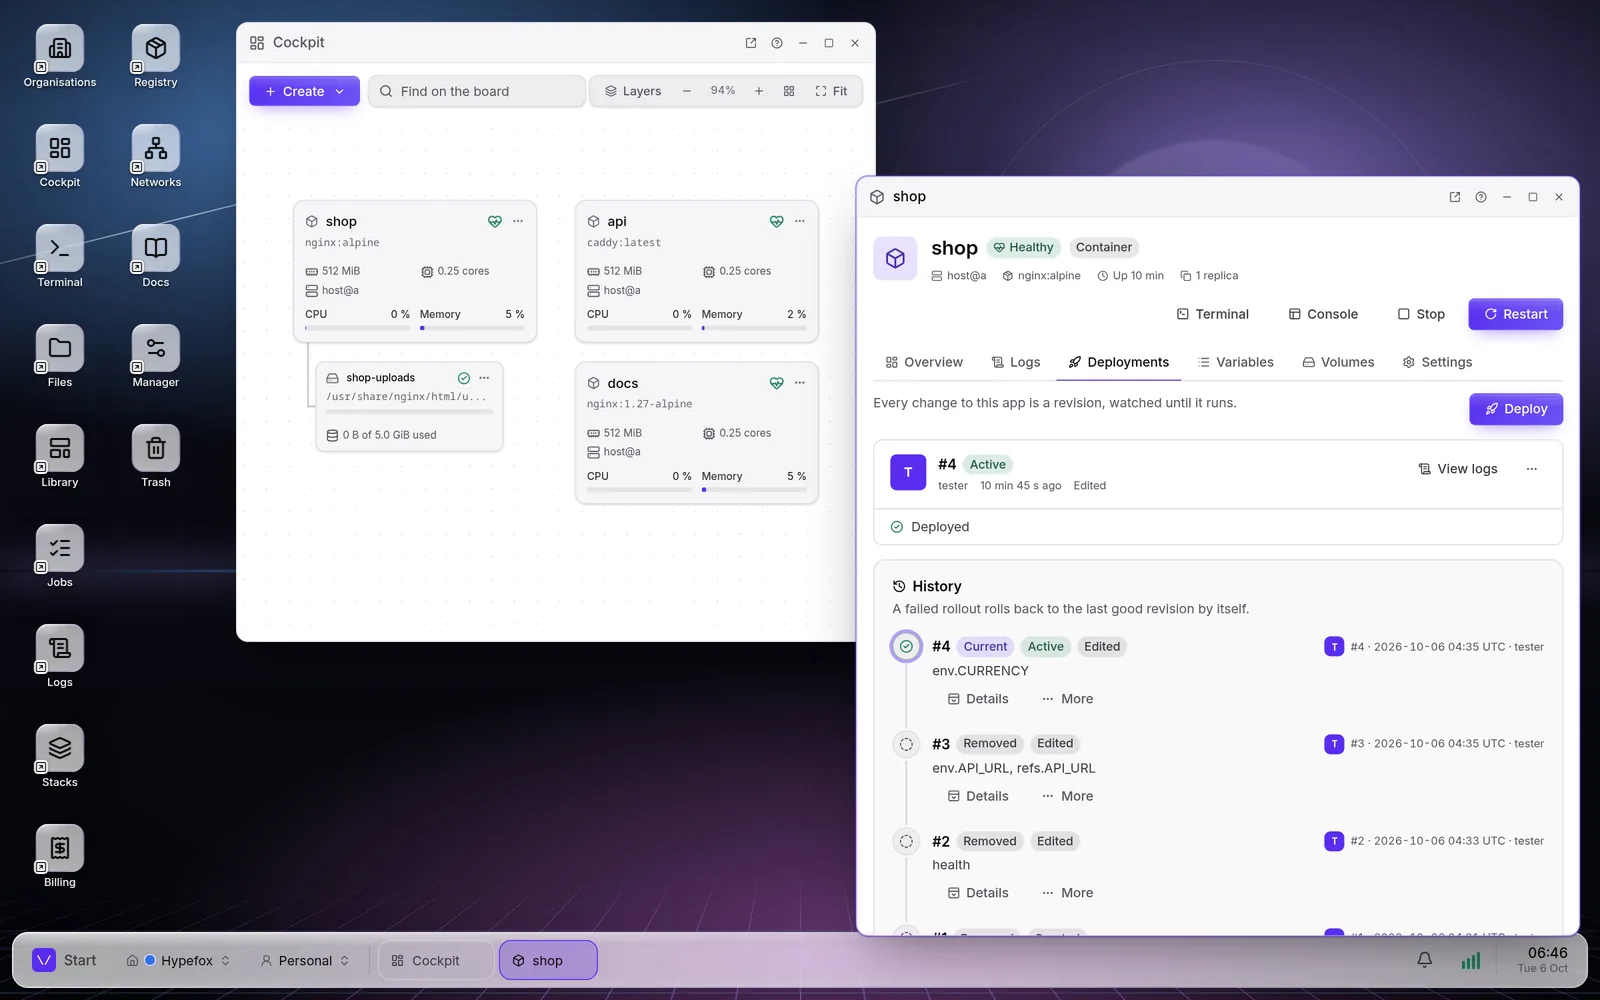1600x1000 pixels.
Task: Show Details for revision #2
Action: coord(978,893)
